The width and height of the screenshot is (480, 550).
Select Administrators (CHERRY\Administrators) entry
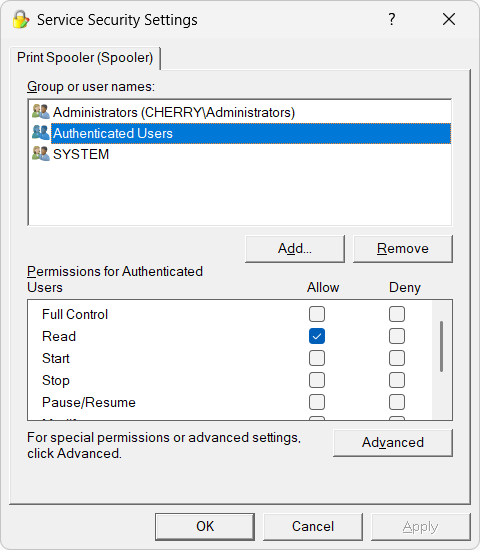coord(174,112)
